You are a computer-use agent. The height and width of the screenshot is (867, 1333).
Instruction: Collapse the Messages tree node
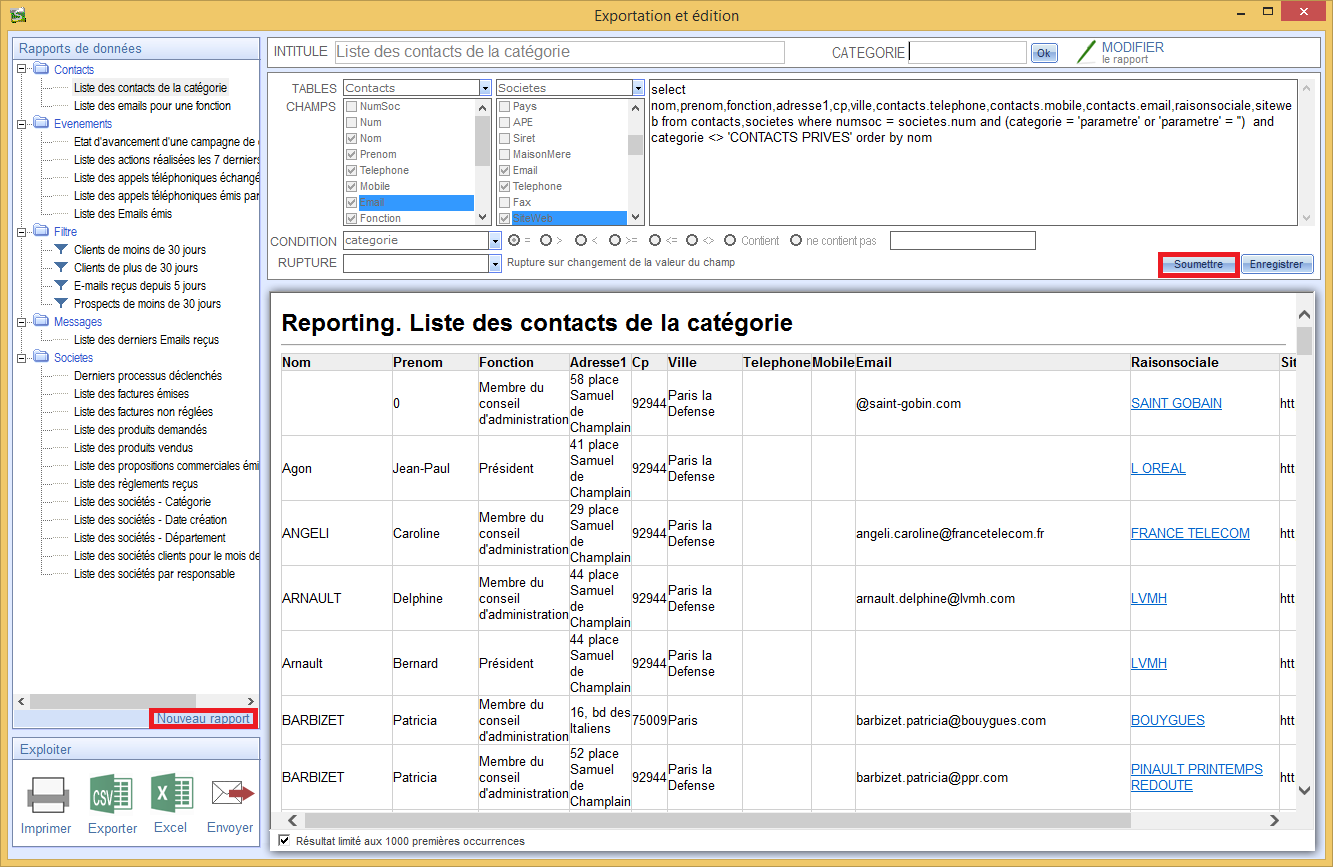tap(21, 322)
